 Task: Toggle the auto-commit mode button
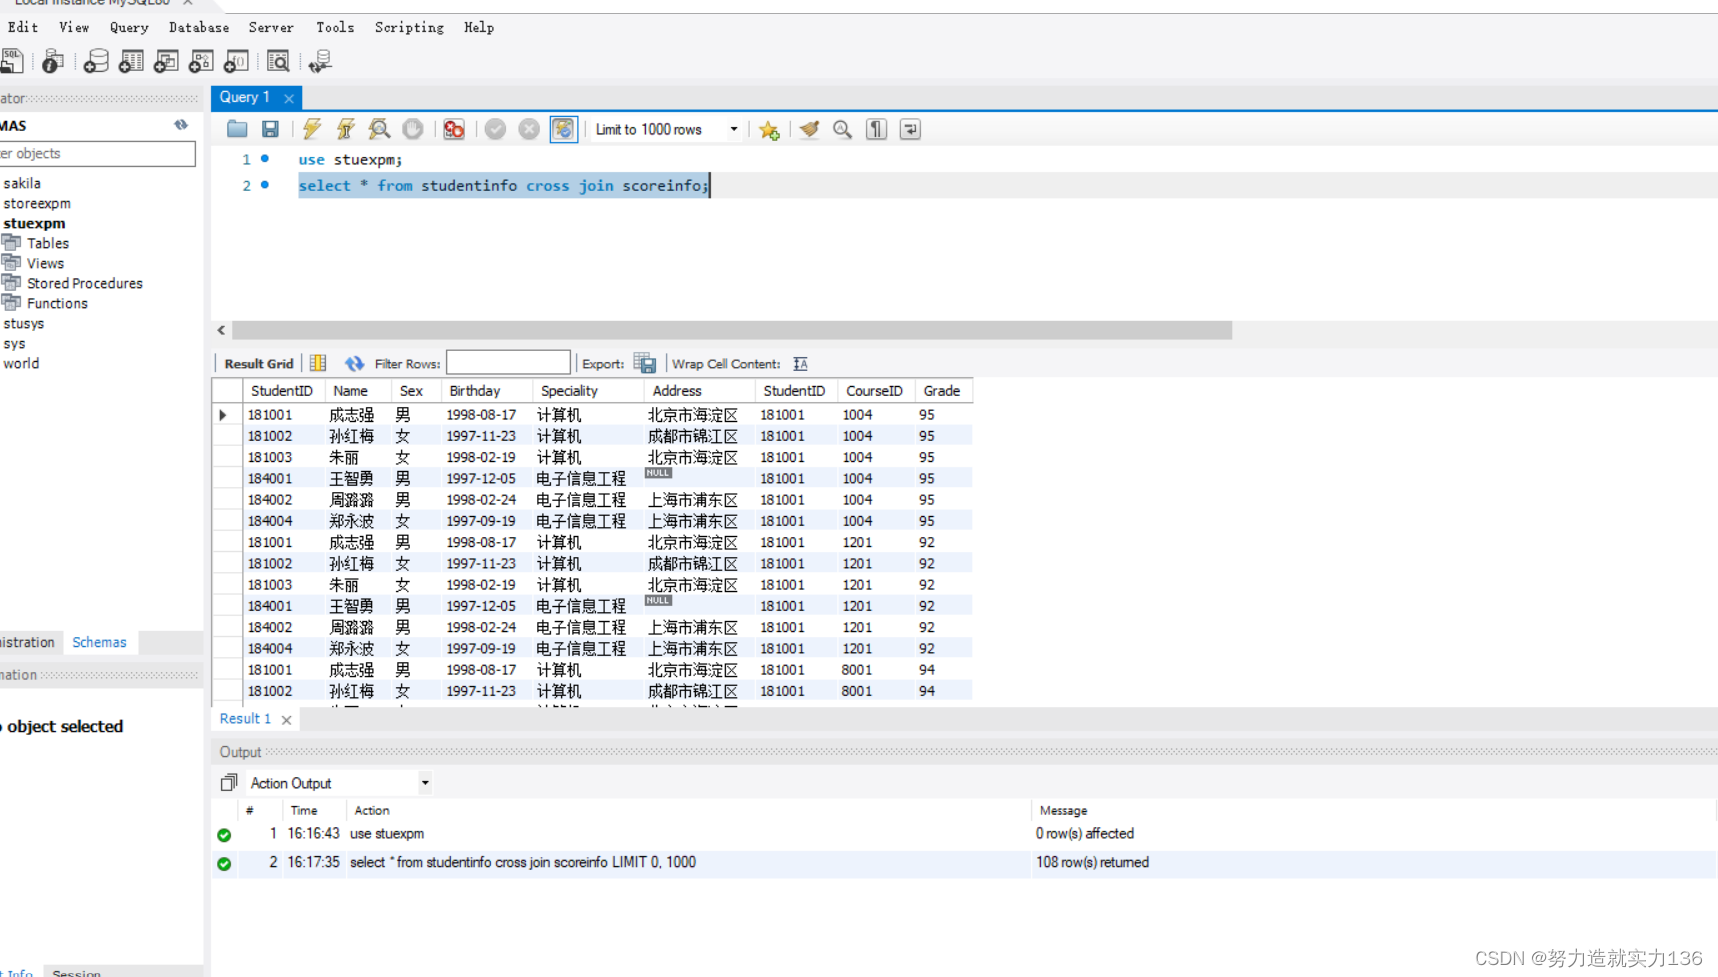tap(564, 129)
